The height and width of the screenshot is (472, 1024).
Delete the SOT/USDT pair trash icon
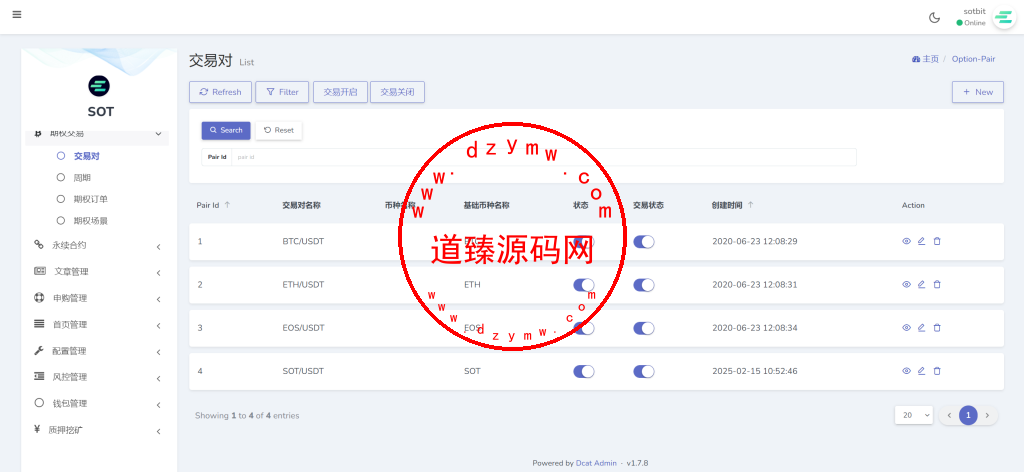[x=937, y=371]
